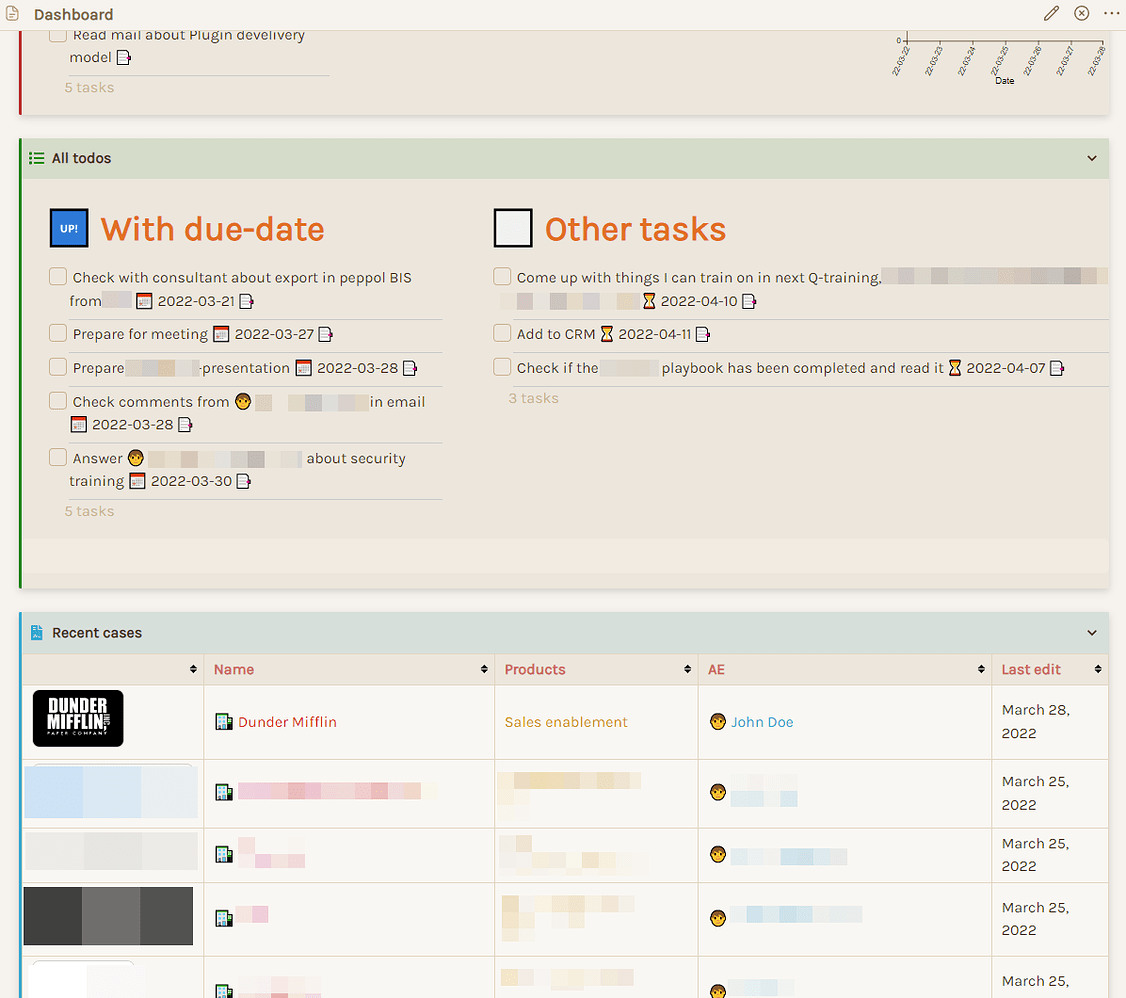Click the UP! badge next to With due-date
Viewport: 1126px width, 998px height.
(x=68, y=228)
